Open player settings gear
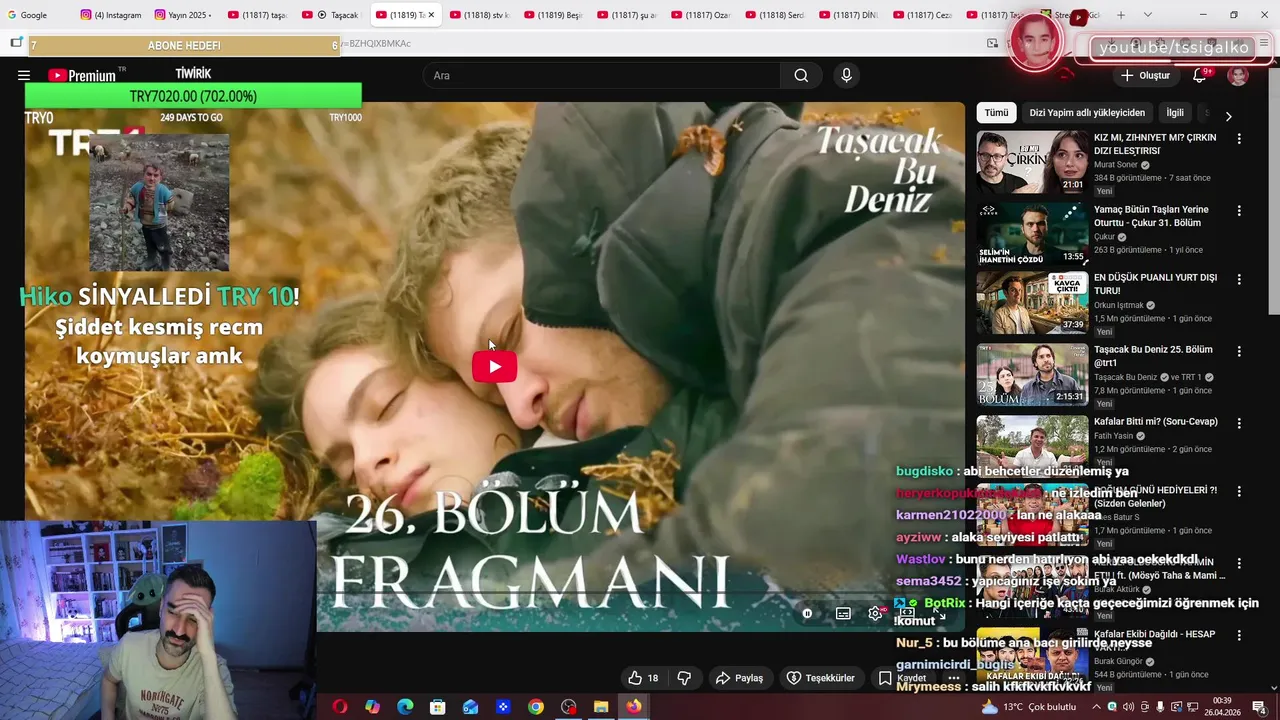Viewport: 1280px width, 720px height. pos(875,613)
